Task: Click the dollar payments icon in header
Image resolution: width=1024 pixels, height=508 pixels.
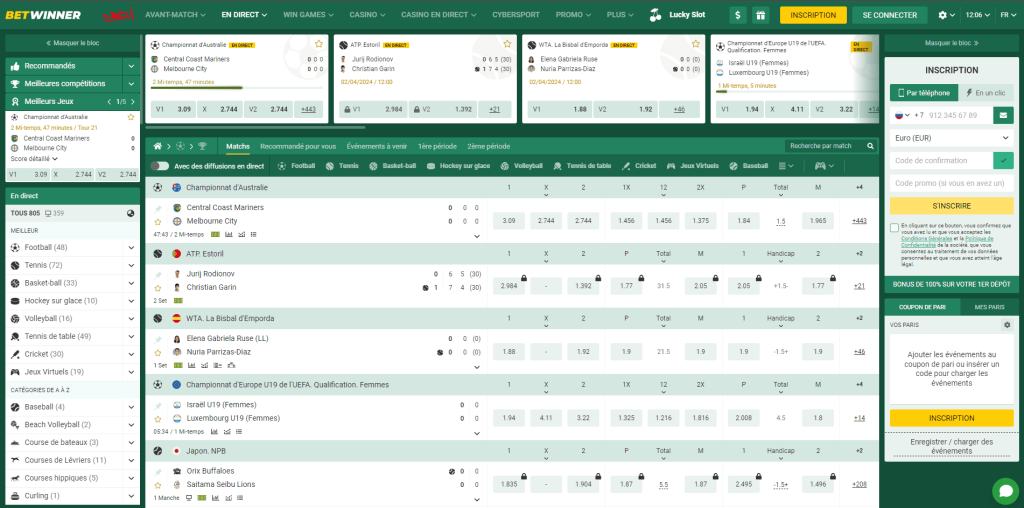Action: tap(738, 15)
